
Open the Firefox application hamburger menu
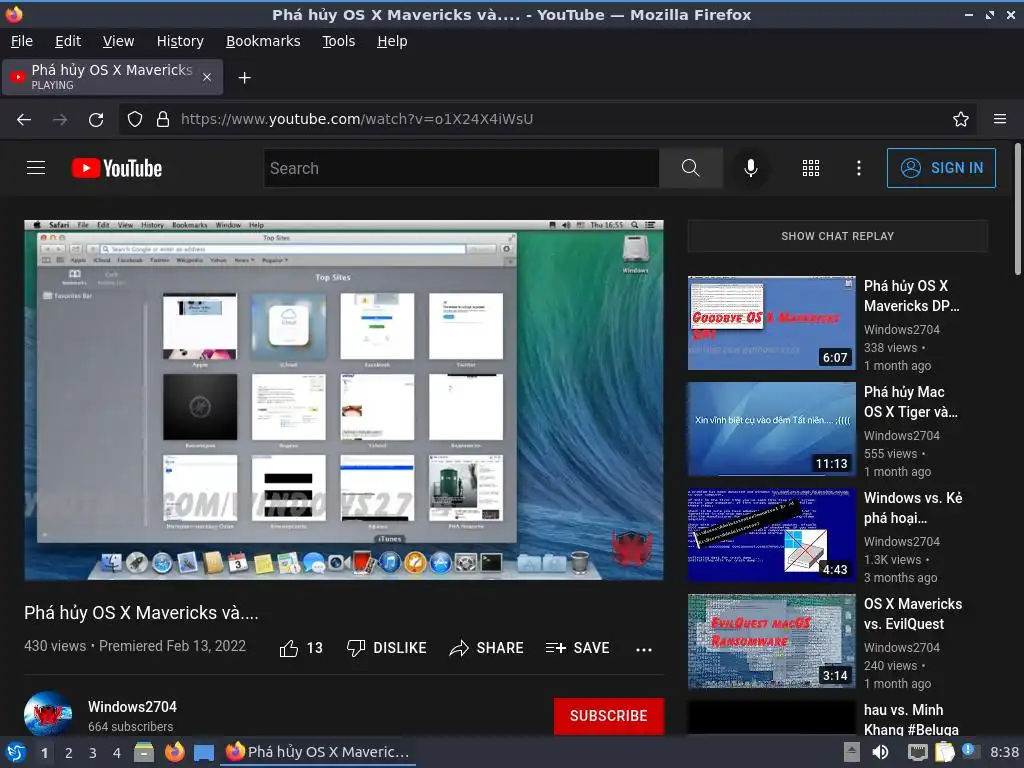(1000, 119)
